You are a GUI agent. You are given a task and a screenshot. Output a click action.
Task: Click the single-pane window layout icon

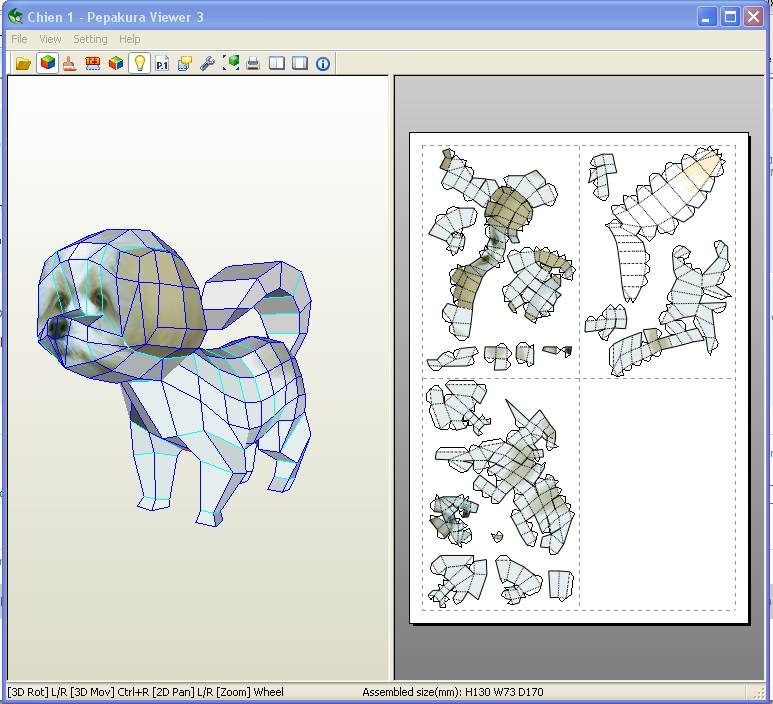[x=299, y=63]
